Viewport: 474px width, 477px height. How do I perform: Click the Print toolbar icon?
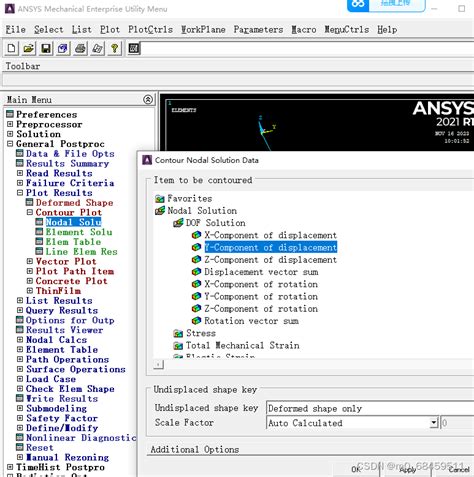[x=80, y=49]
